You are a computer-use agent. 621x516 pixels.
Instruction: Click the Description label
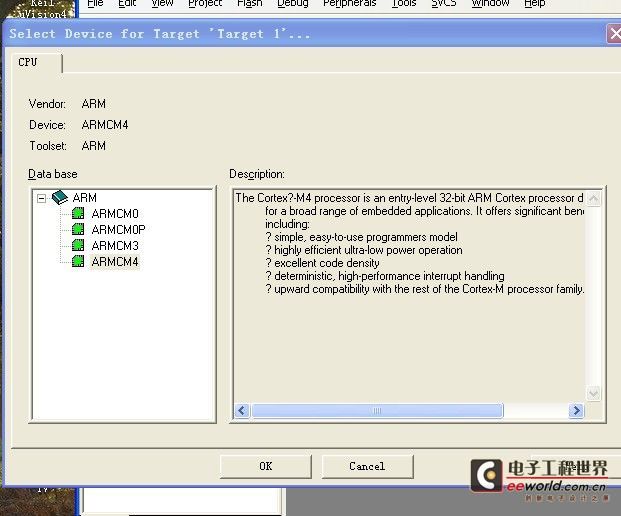click(257, 174)
